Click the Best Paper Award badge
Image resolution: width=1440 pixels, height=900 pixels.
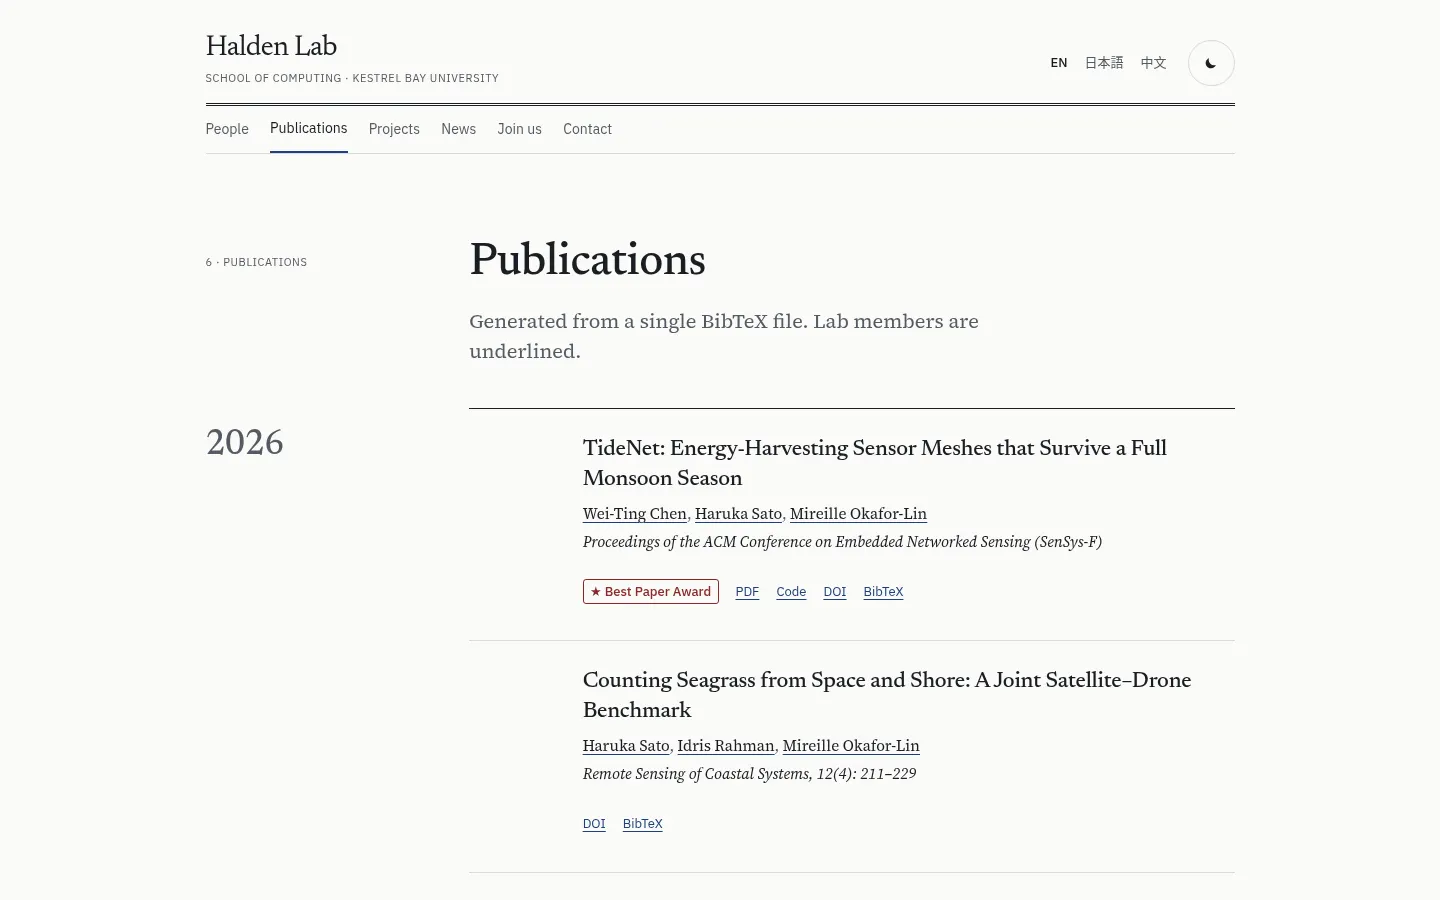point(651,592)
